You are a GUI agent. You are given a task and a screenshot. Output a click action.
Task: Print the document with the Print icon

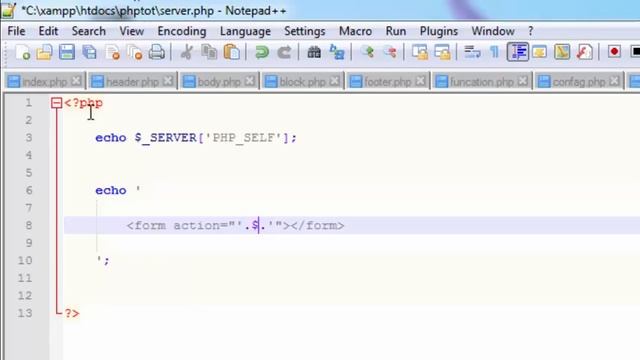coord(157,52)
